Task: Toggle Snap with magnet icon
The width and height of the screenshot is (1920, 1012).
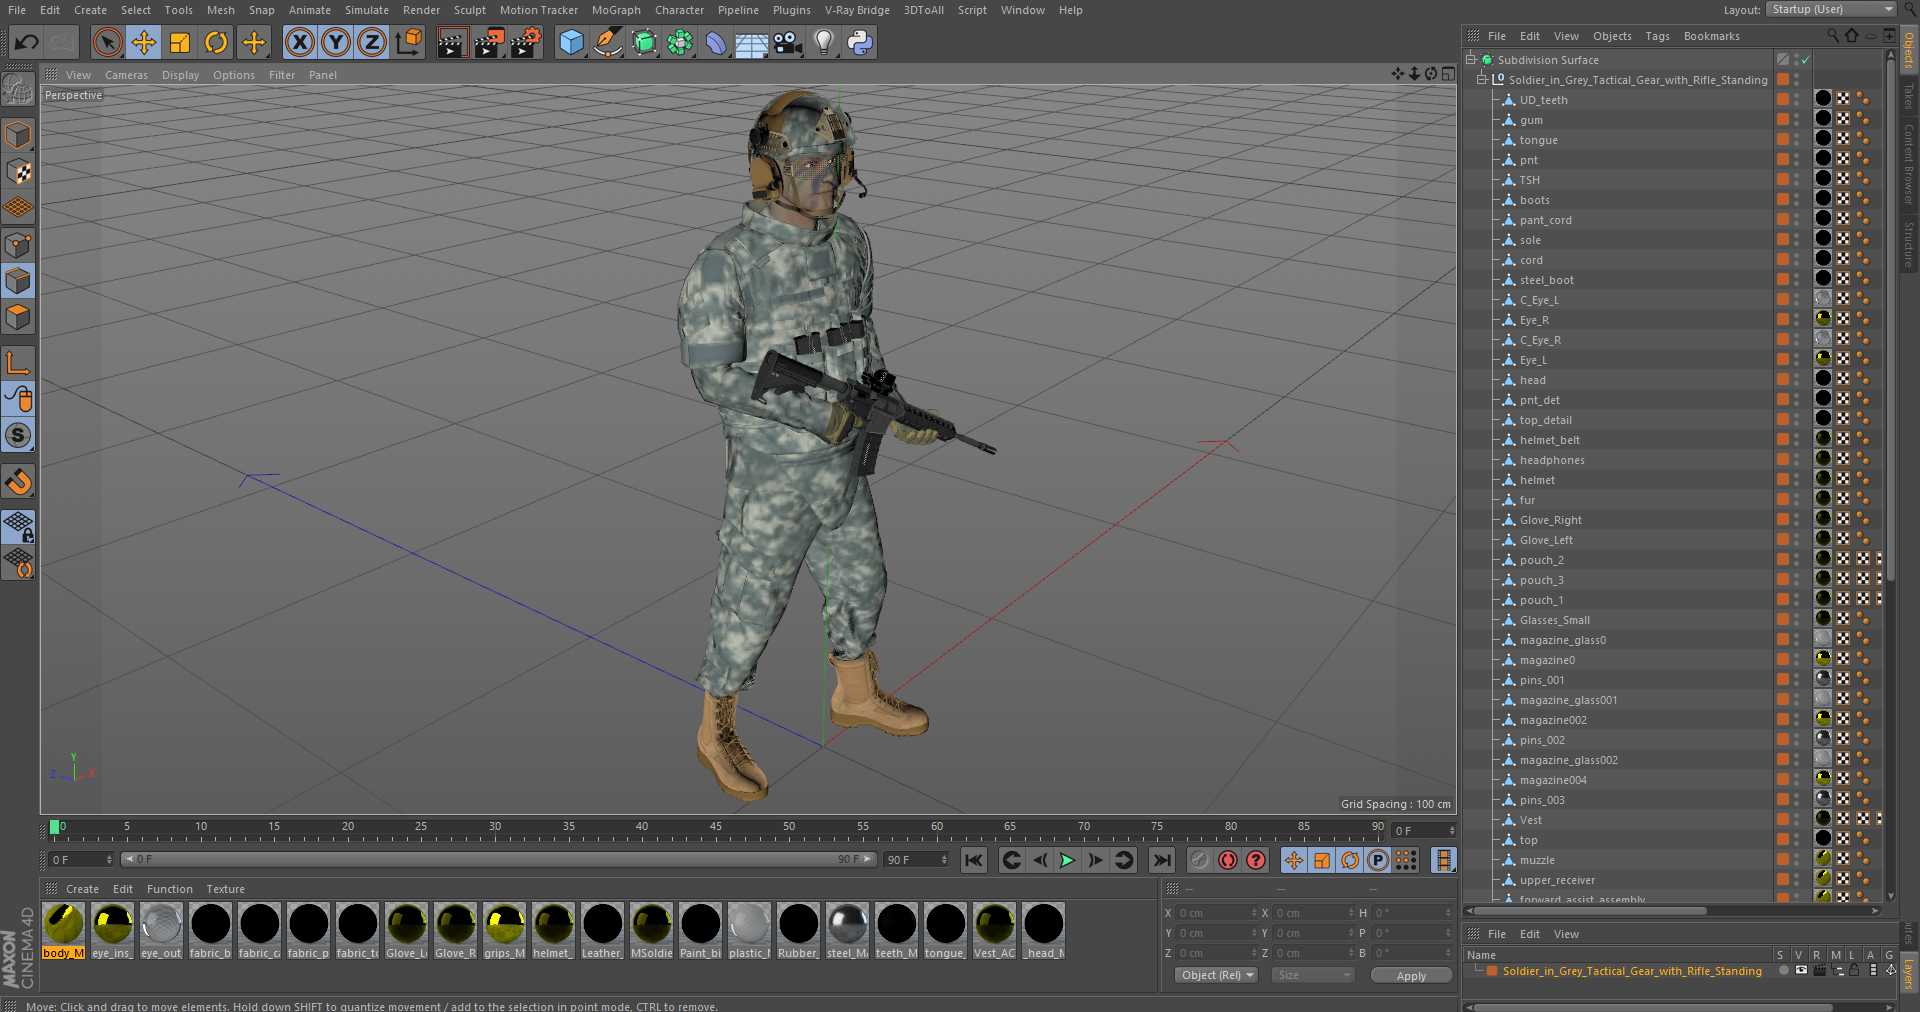Action: [18, 482]
